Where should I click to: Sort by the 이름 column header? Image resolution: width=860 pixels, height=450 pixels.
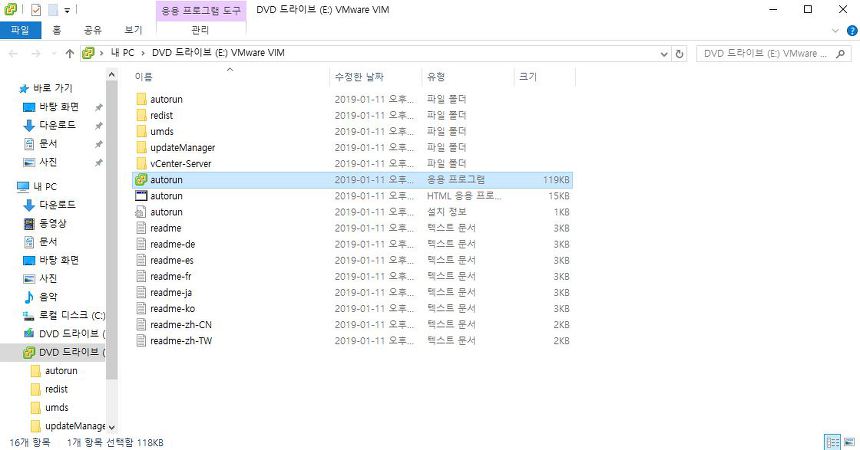(144, 77)
